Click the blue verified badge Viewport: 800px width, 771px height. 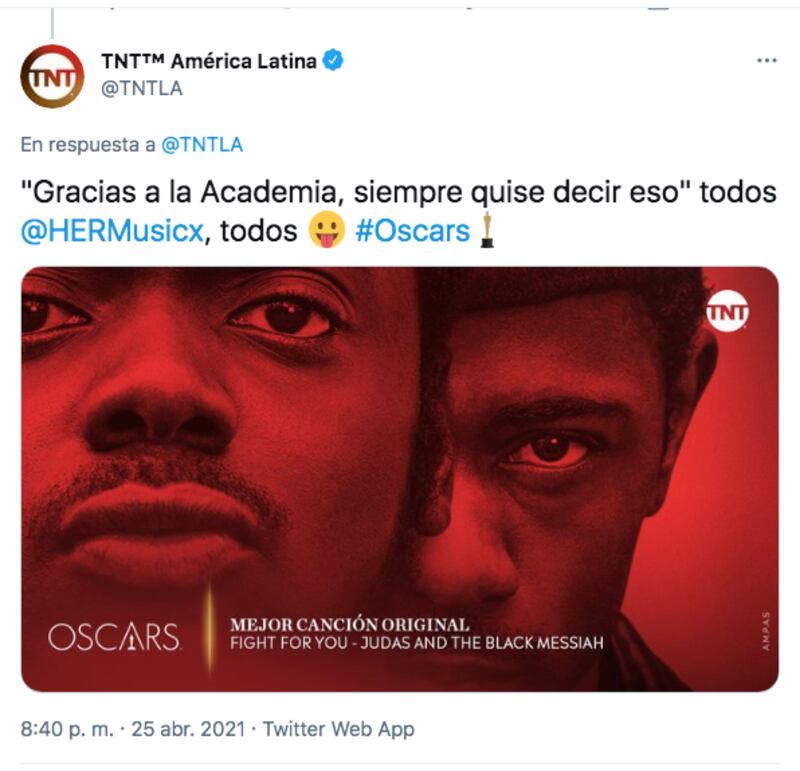[x=334, y=61]
